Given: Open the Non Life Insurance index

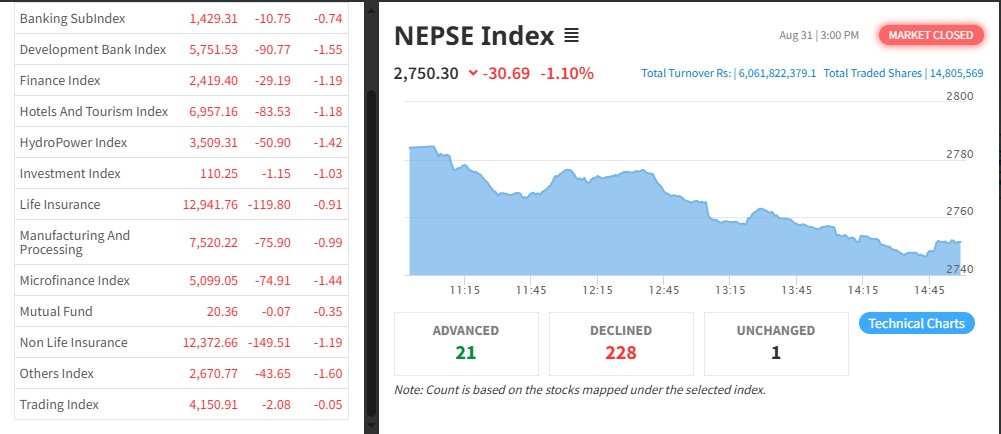Looking at the screenshot, I should pos(73,342).
